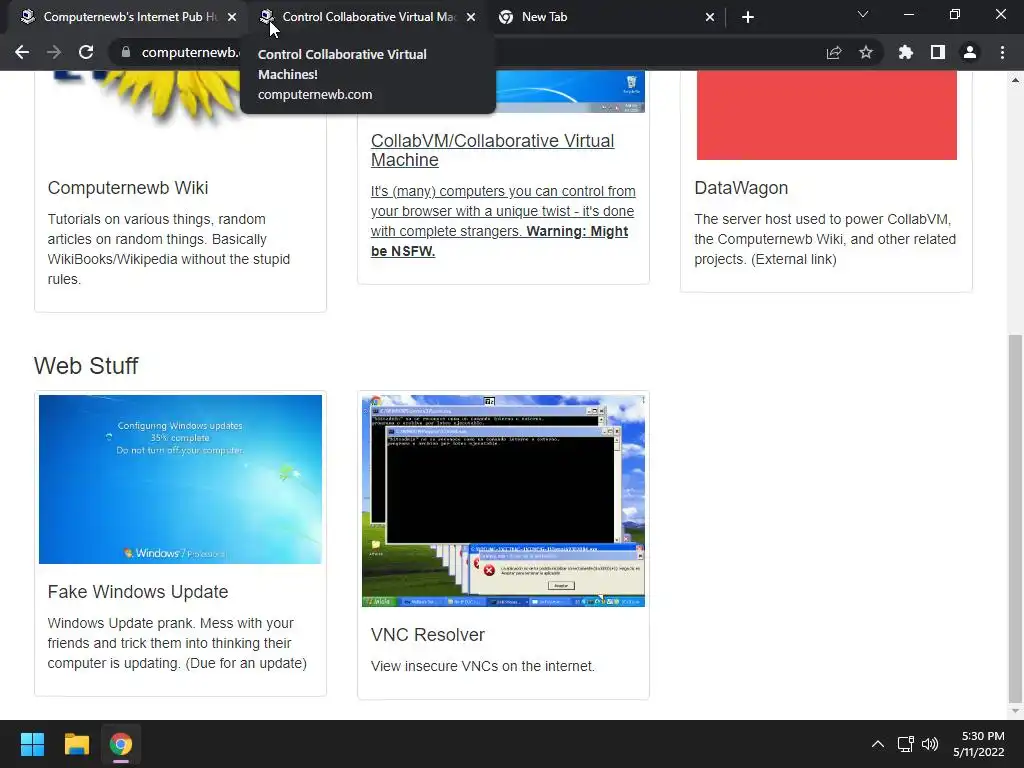Viewport: 1024px width, 768px height.
Task: Click the address bar URL
Action: (190, 52)
